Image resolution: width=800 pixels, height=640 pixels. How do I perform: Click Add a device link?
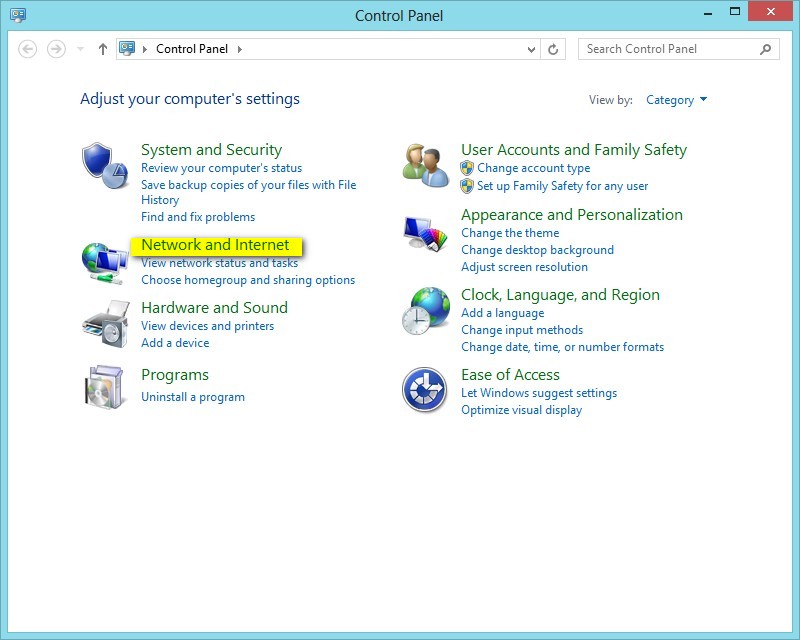pyautogui.click(x=175, y=343)
